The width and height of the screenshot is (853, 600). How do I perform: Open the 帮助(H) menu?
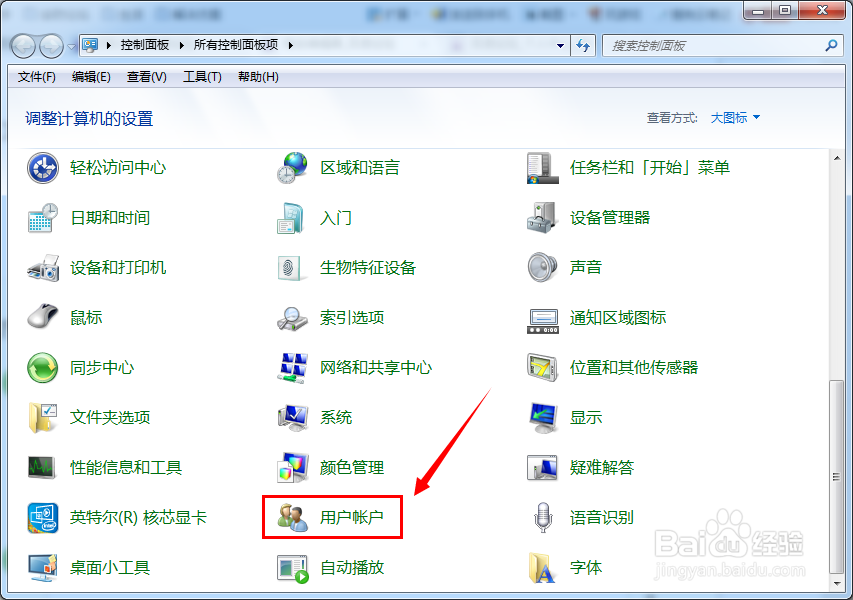pos(258,77)
